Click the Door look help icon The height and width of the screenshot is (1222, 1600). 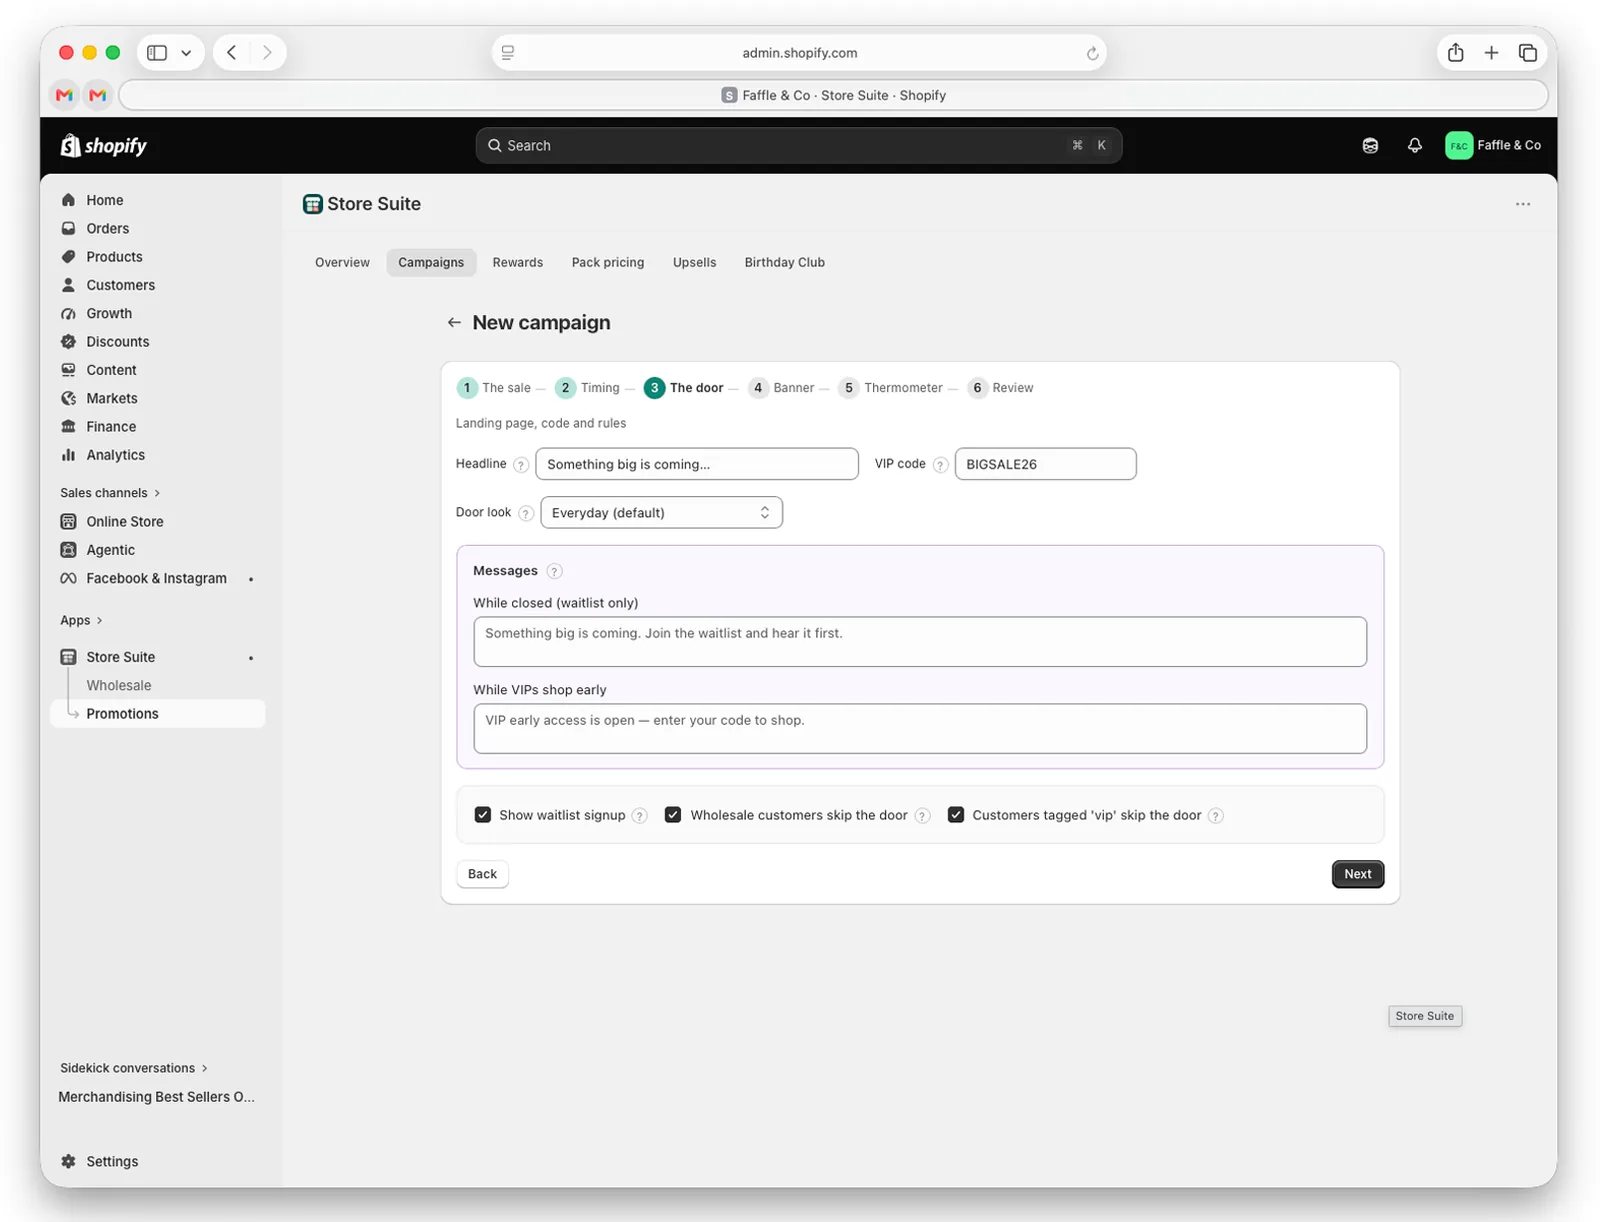(526, 514)
